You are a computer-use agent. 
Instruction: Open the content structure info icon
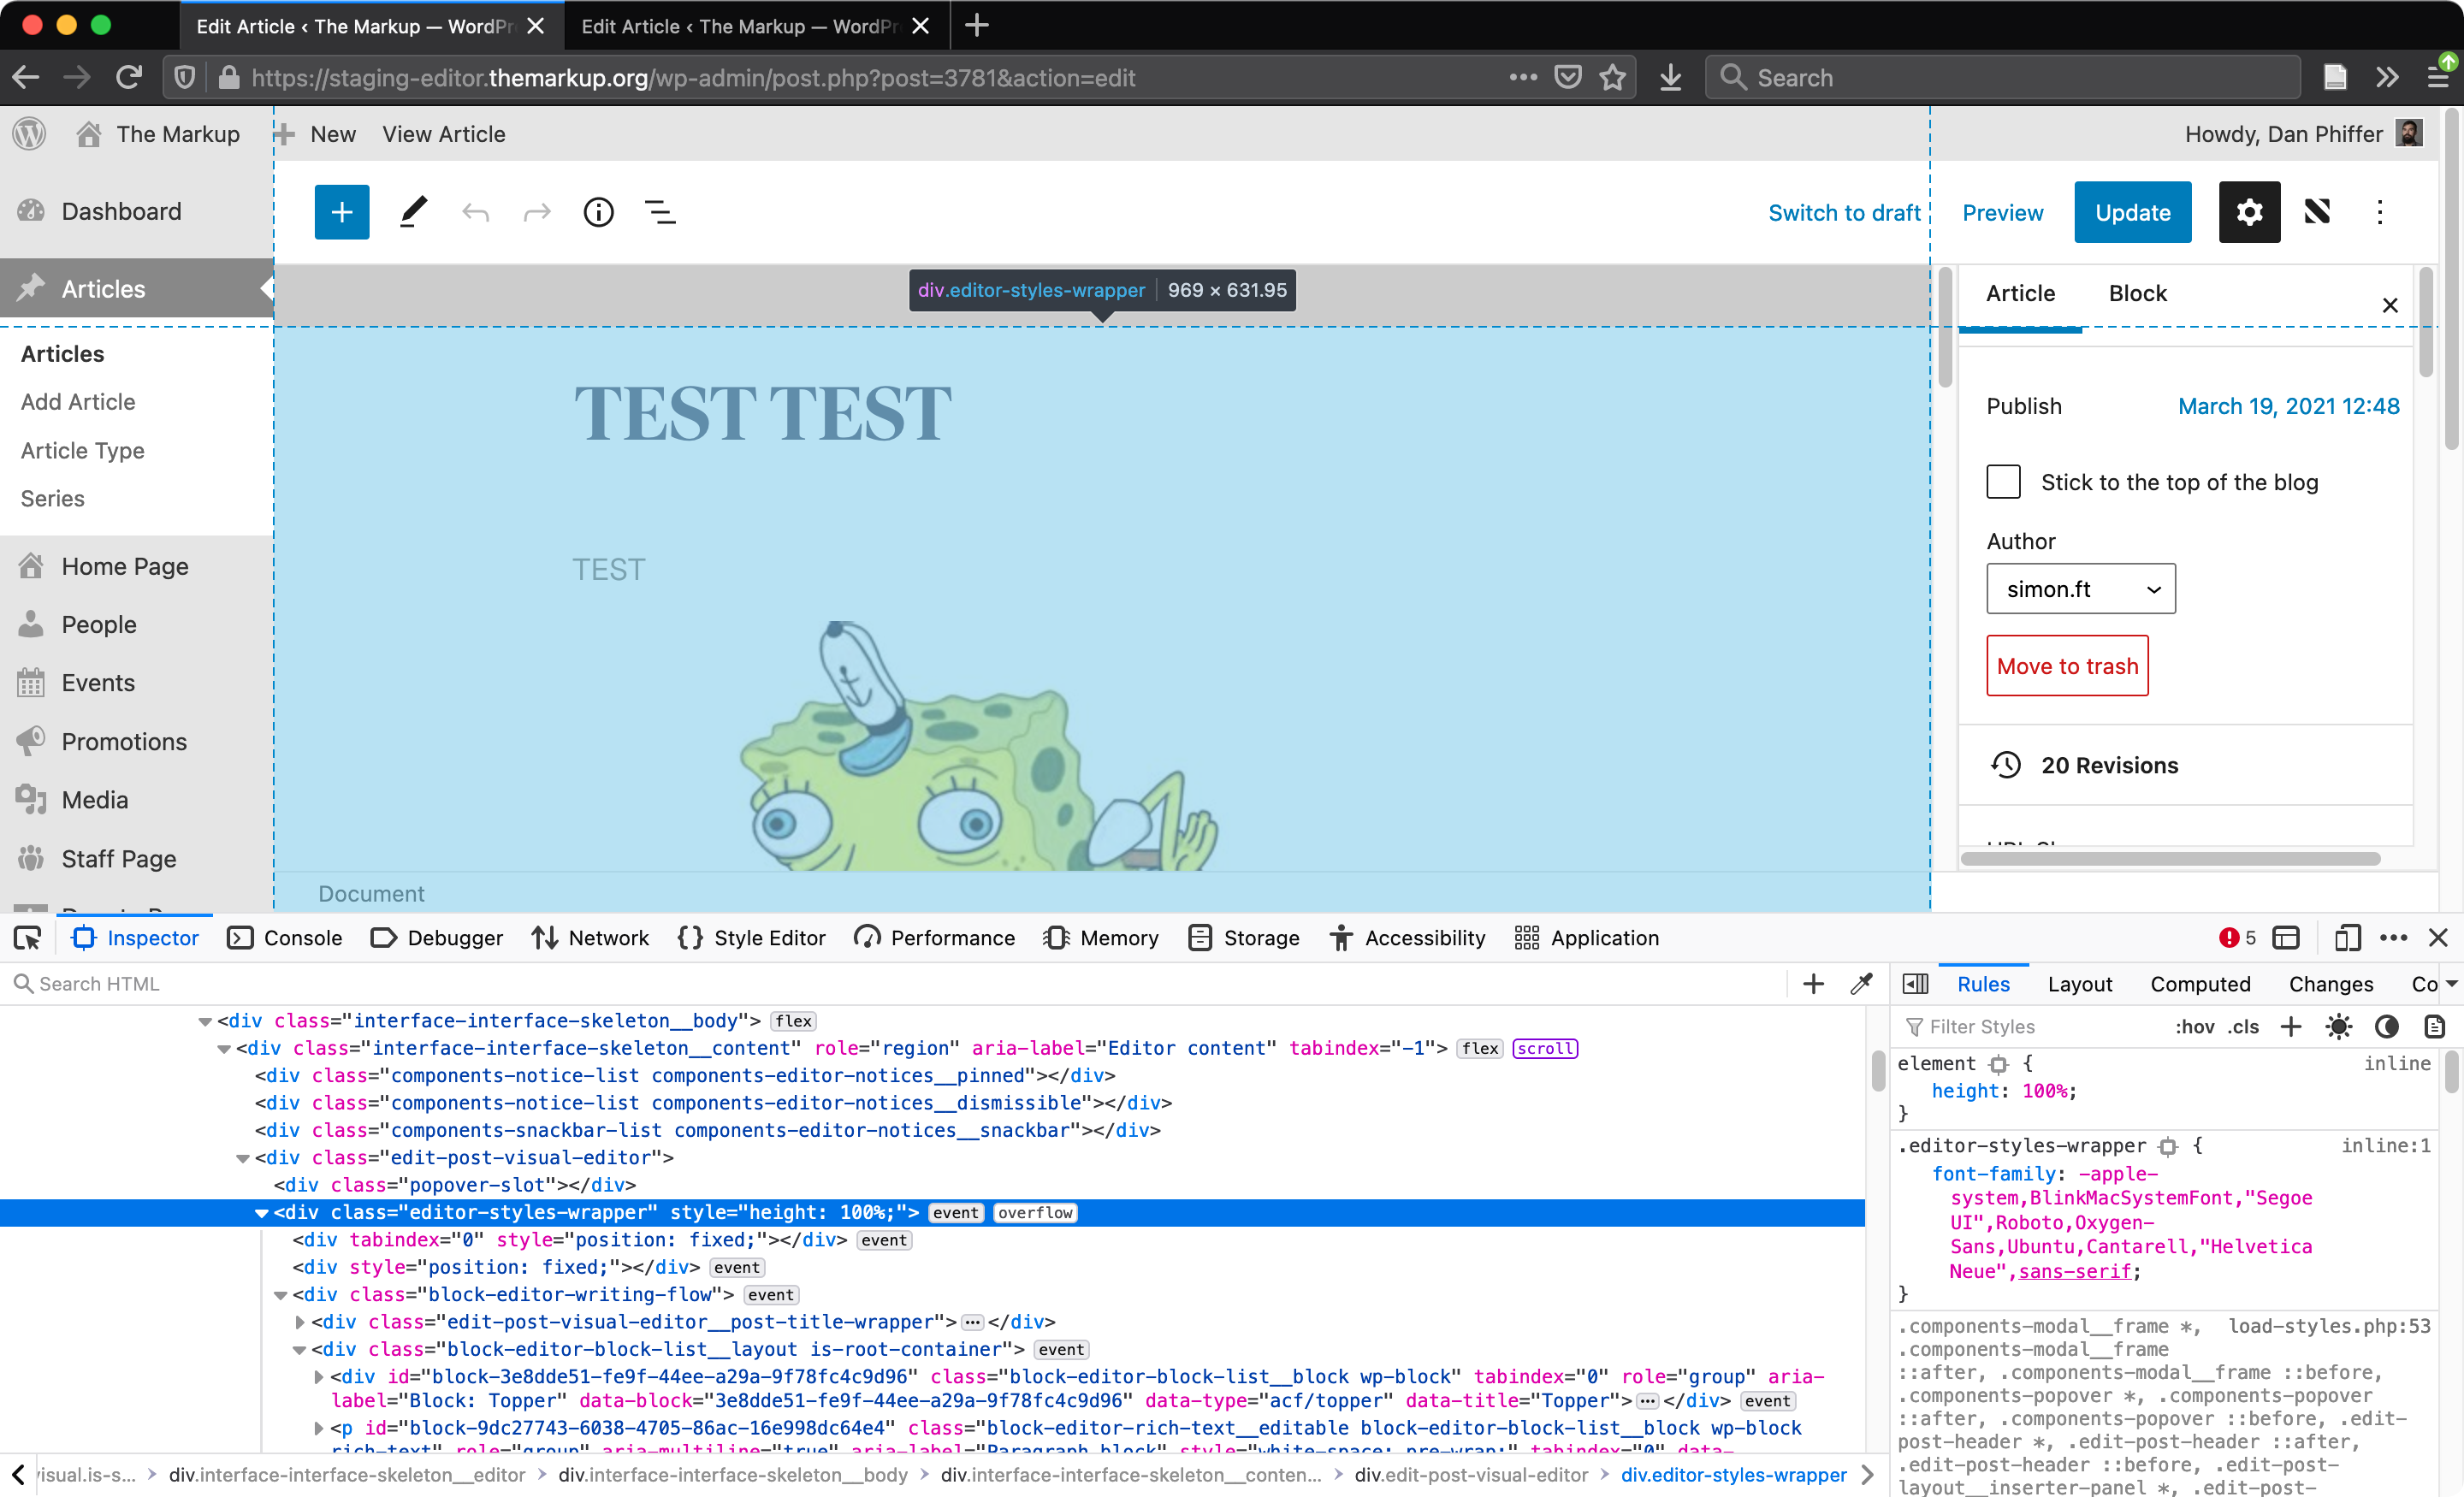[x=598, y=212]
